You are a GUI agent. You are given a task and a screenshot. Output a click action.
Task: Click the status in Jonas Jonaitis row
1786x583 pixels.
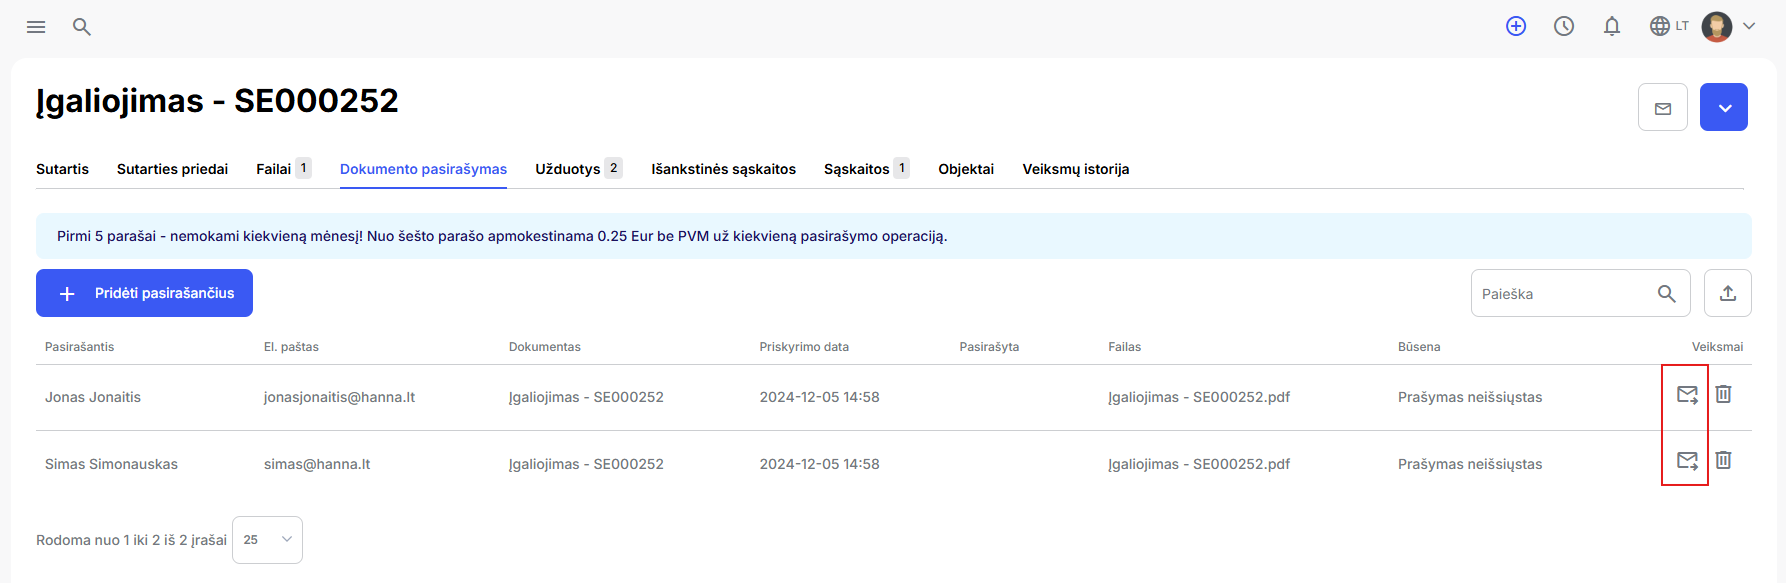(x=1470, y=397)
